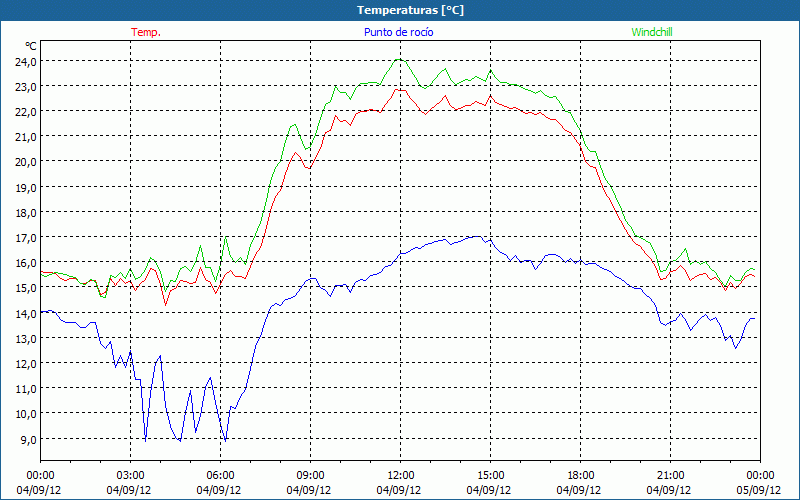The height and width of the screenshot is (500, 800).
Task: Select the green Windchill legend label
Action: point(652,32)
